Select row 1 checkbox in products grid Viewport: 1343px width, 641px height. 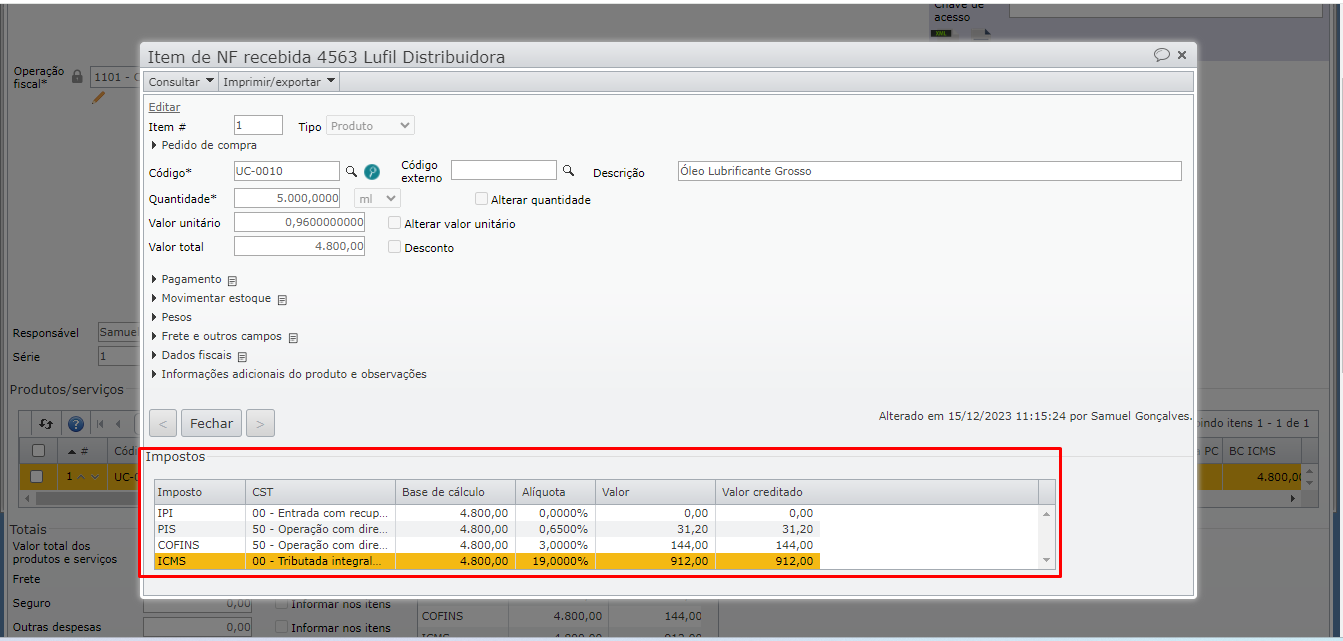pos(37,477)
